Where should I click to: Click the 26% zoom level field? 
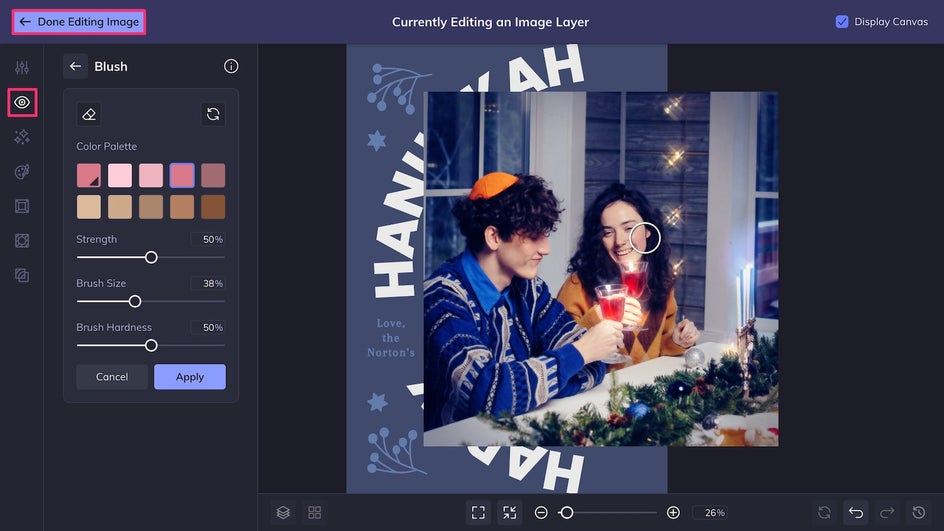pyautogui.click(x=710, y=512)
